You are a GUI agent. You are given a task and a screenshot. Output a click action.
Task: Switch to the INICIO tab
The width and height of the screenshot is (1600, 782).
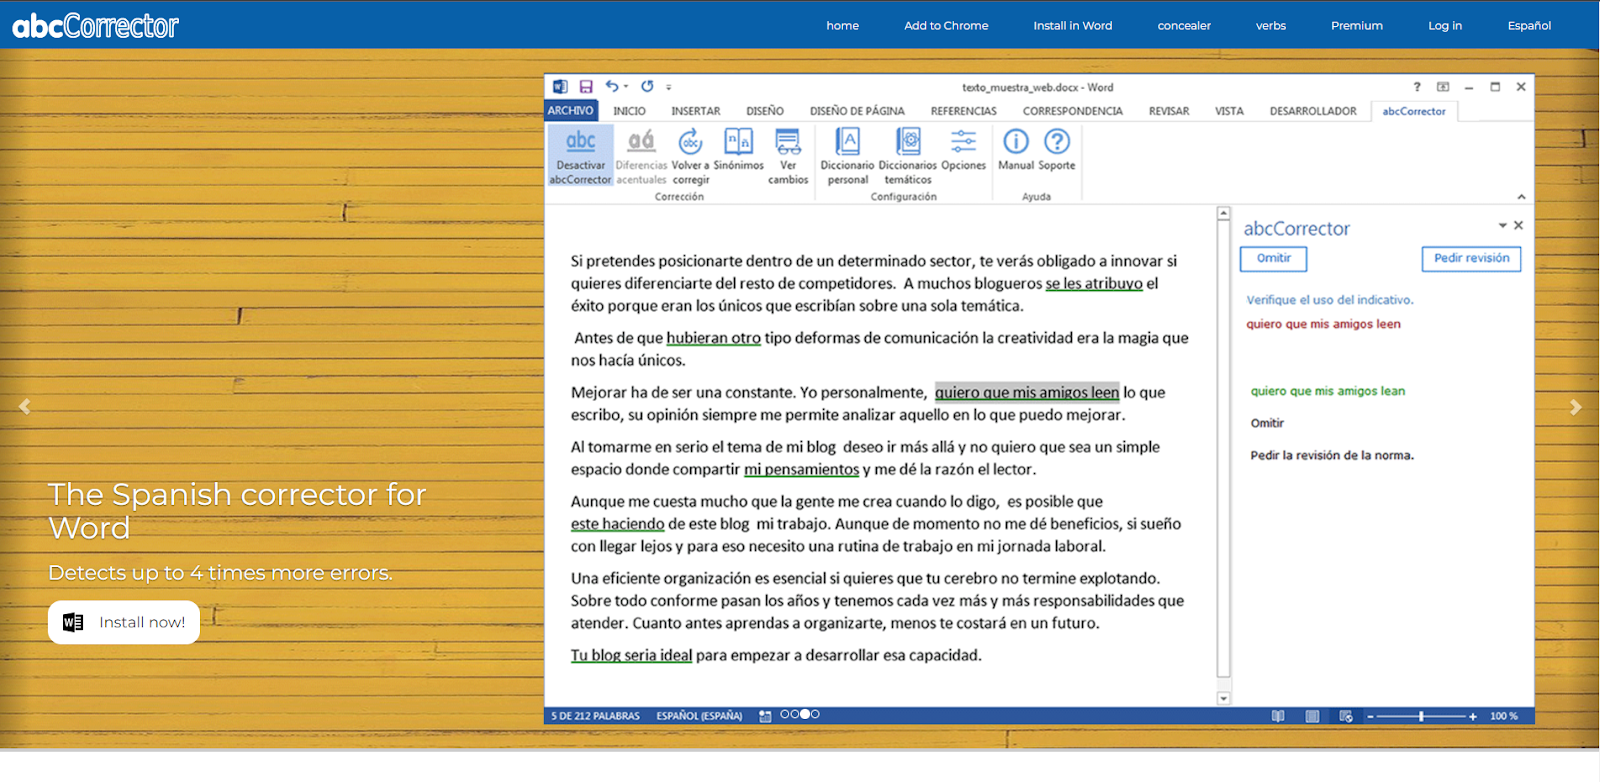[x=629, y=111]
